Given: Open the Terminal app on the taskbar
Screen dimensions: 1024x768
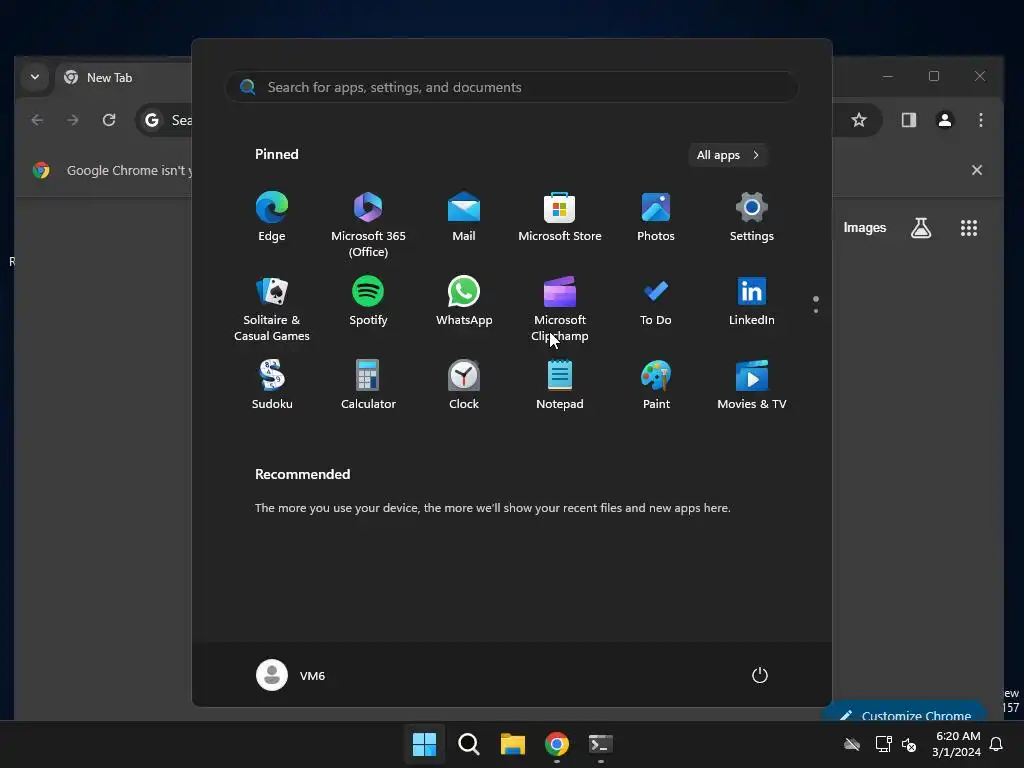Looking at the screenshot, I should pyautogui.click(x=600, y=743).
